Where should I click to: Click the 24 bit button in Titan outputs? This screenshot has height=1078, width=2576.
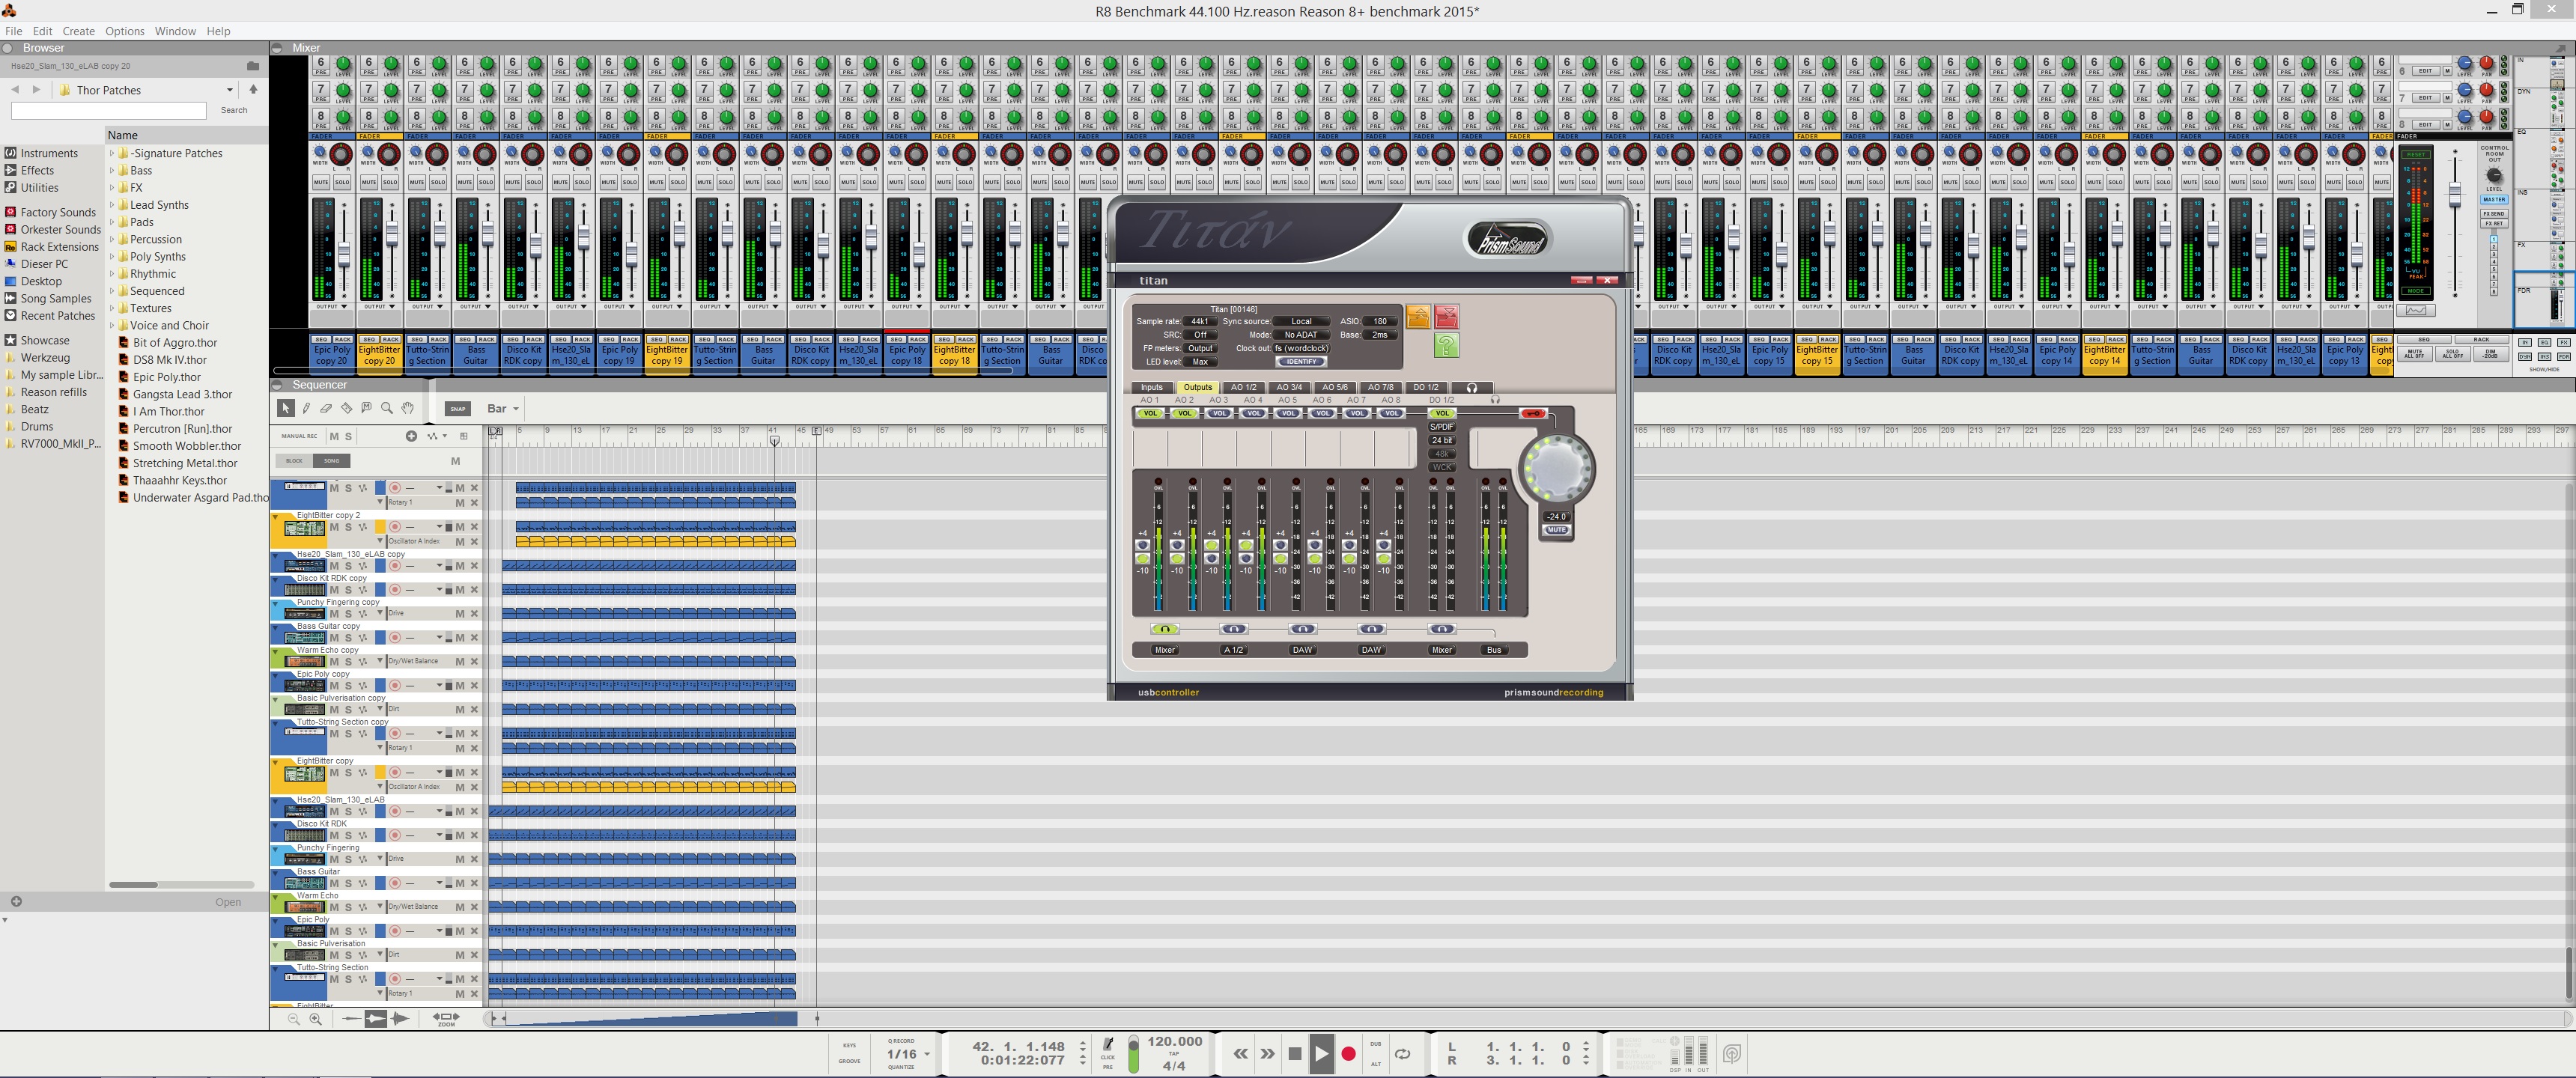pyautogui.click(x=1442, y=440)
